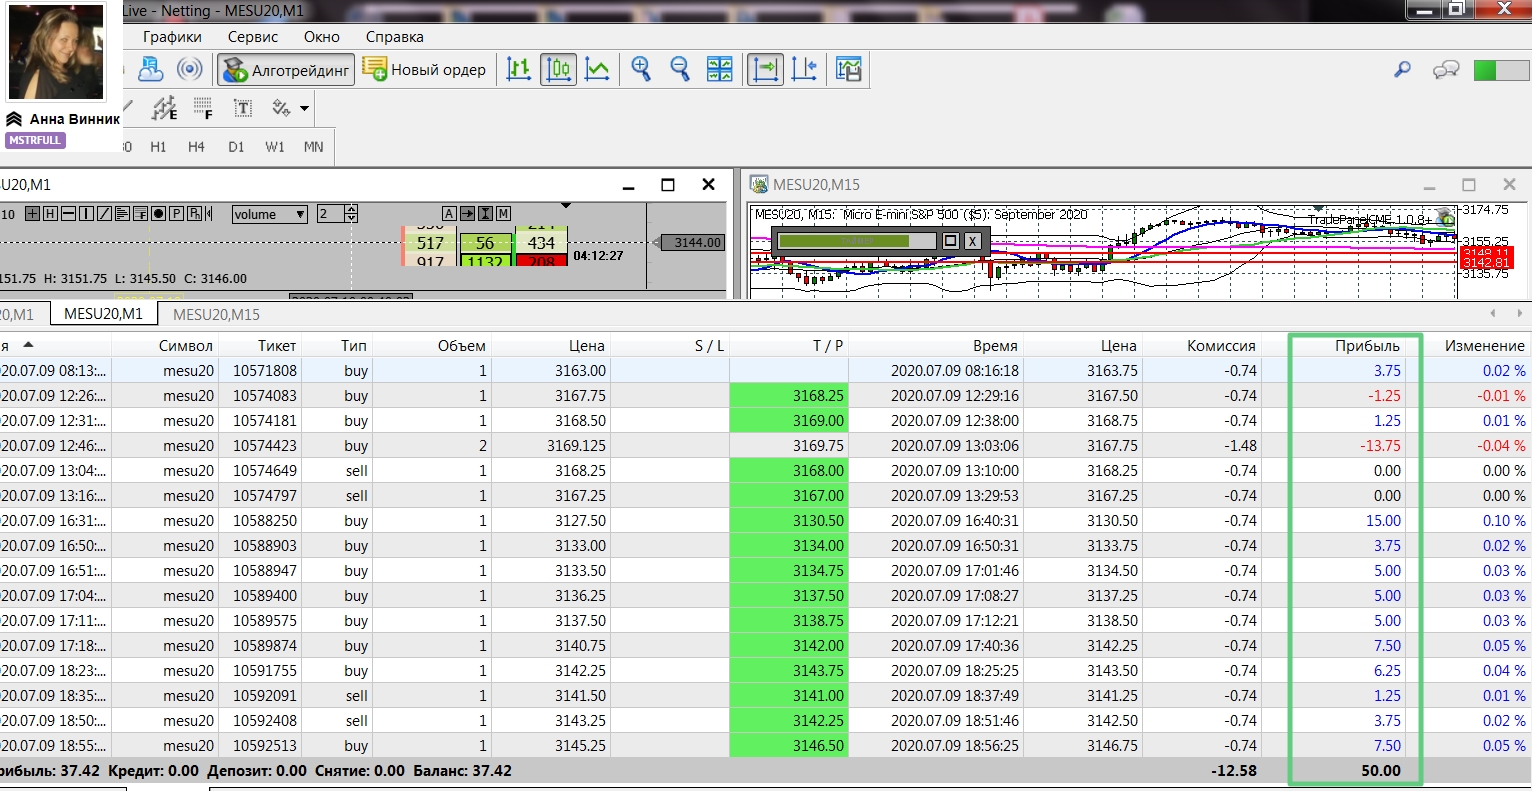
Task: Zoom in on the chart
Action: click(641, 69)
